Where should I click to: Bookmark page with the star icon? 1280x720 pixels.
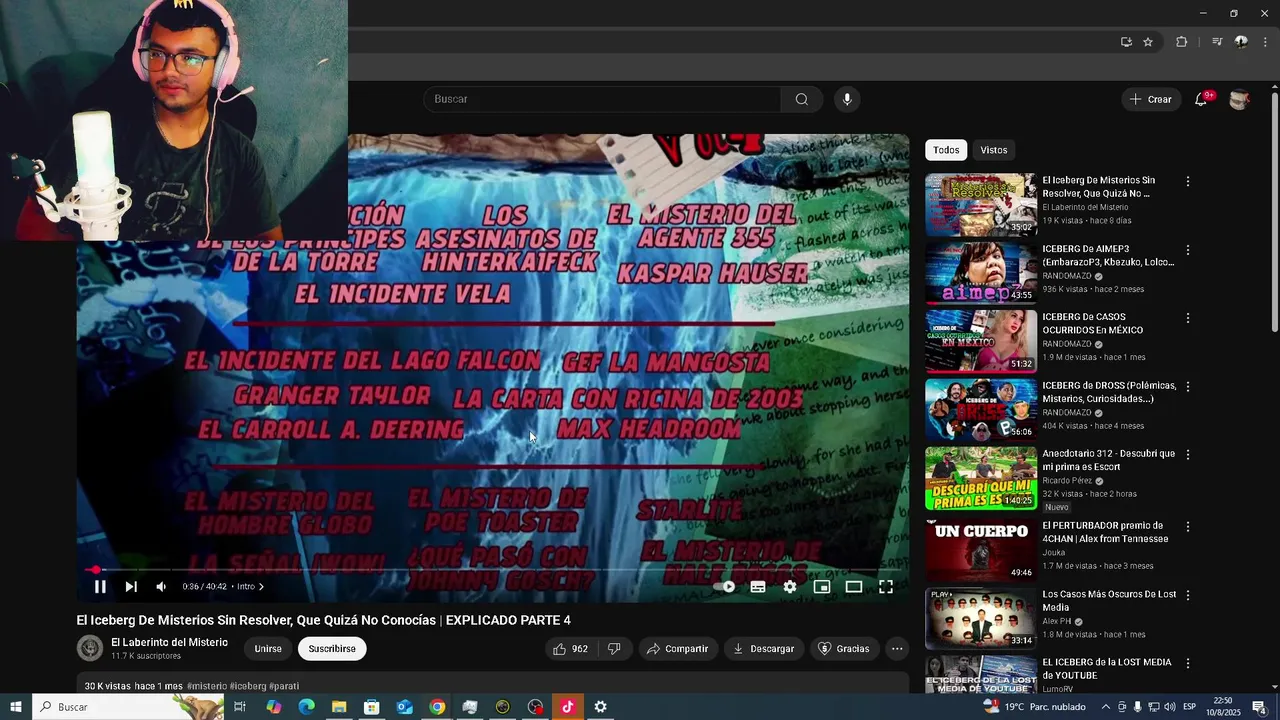1148,42
